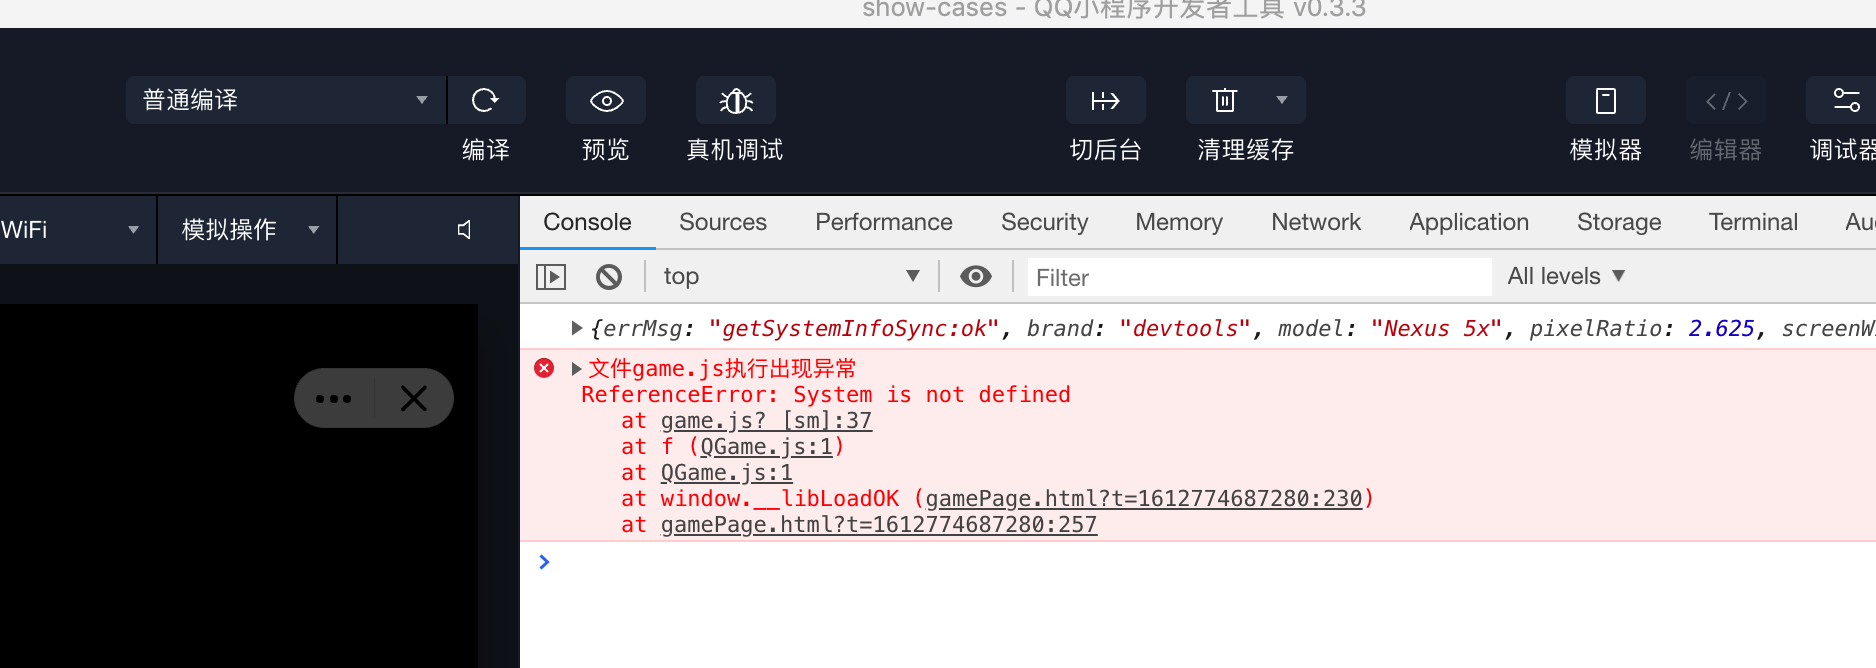The width and height of the screenshot is (1876, 668).
Task: Switch to the Sources tab
Action: point(723,222)
